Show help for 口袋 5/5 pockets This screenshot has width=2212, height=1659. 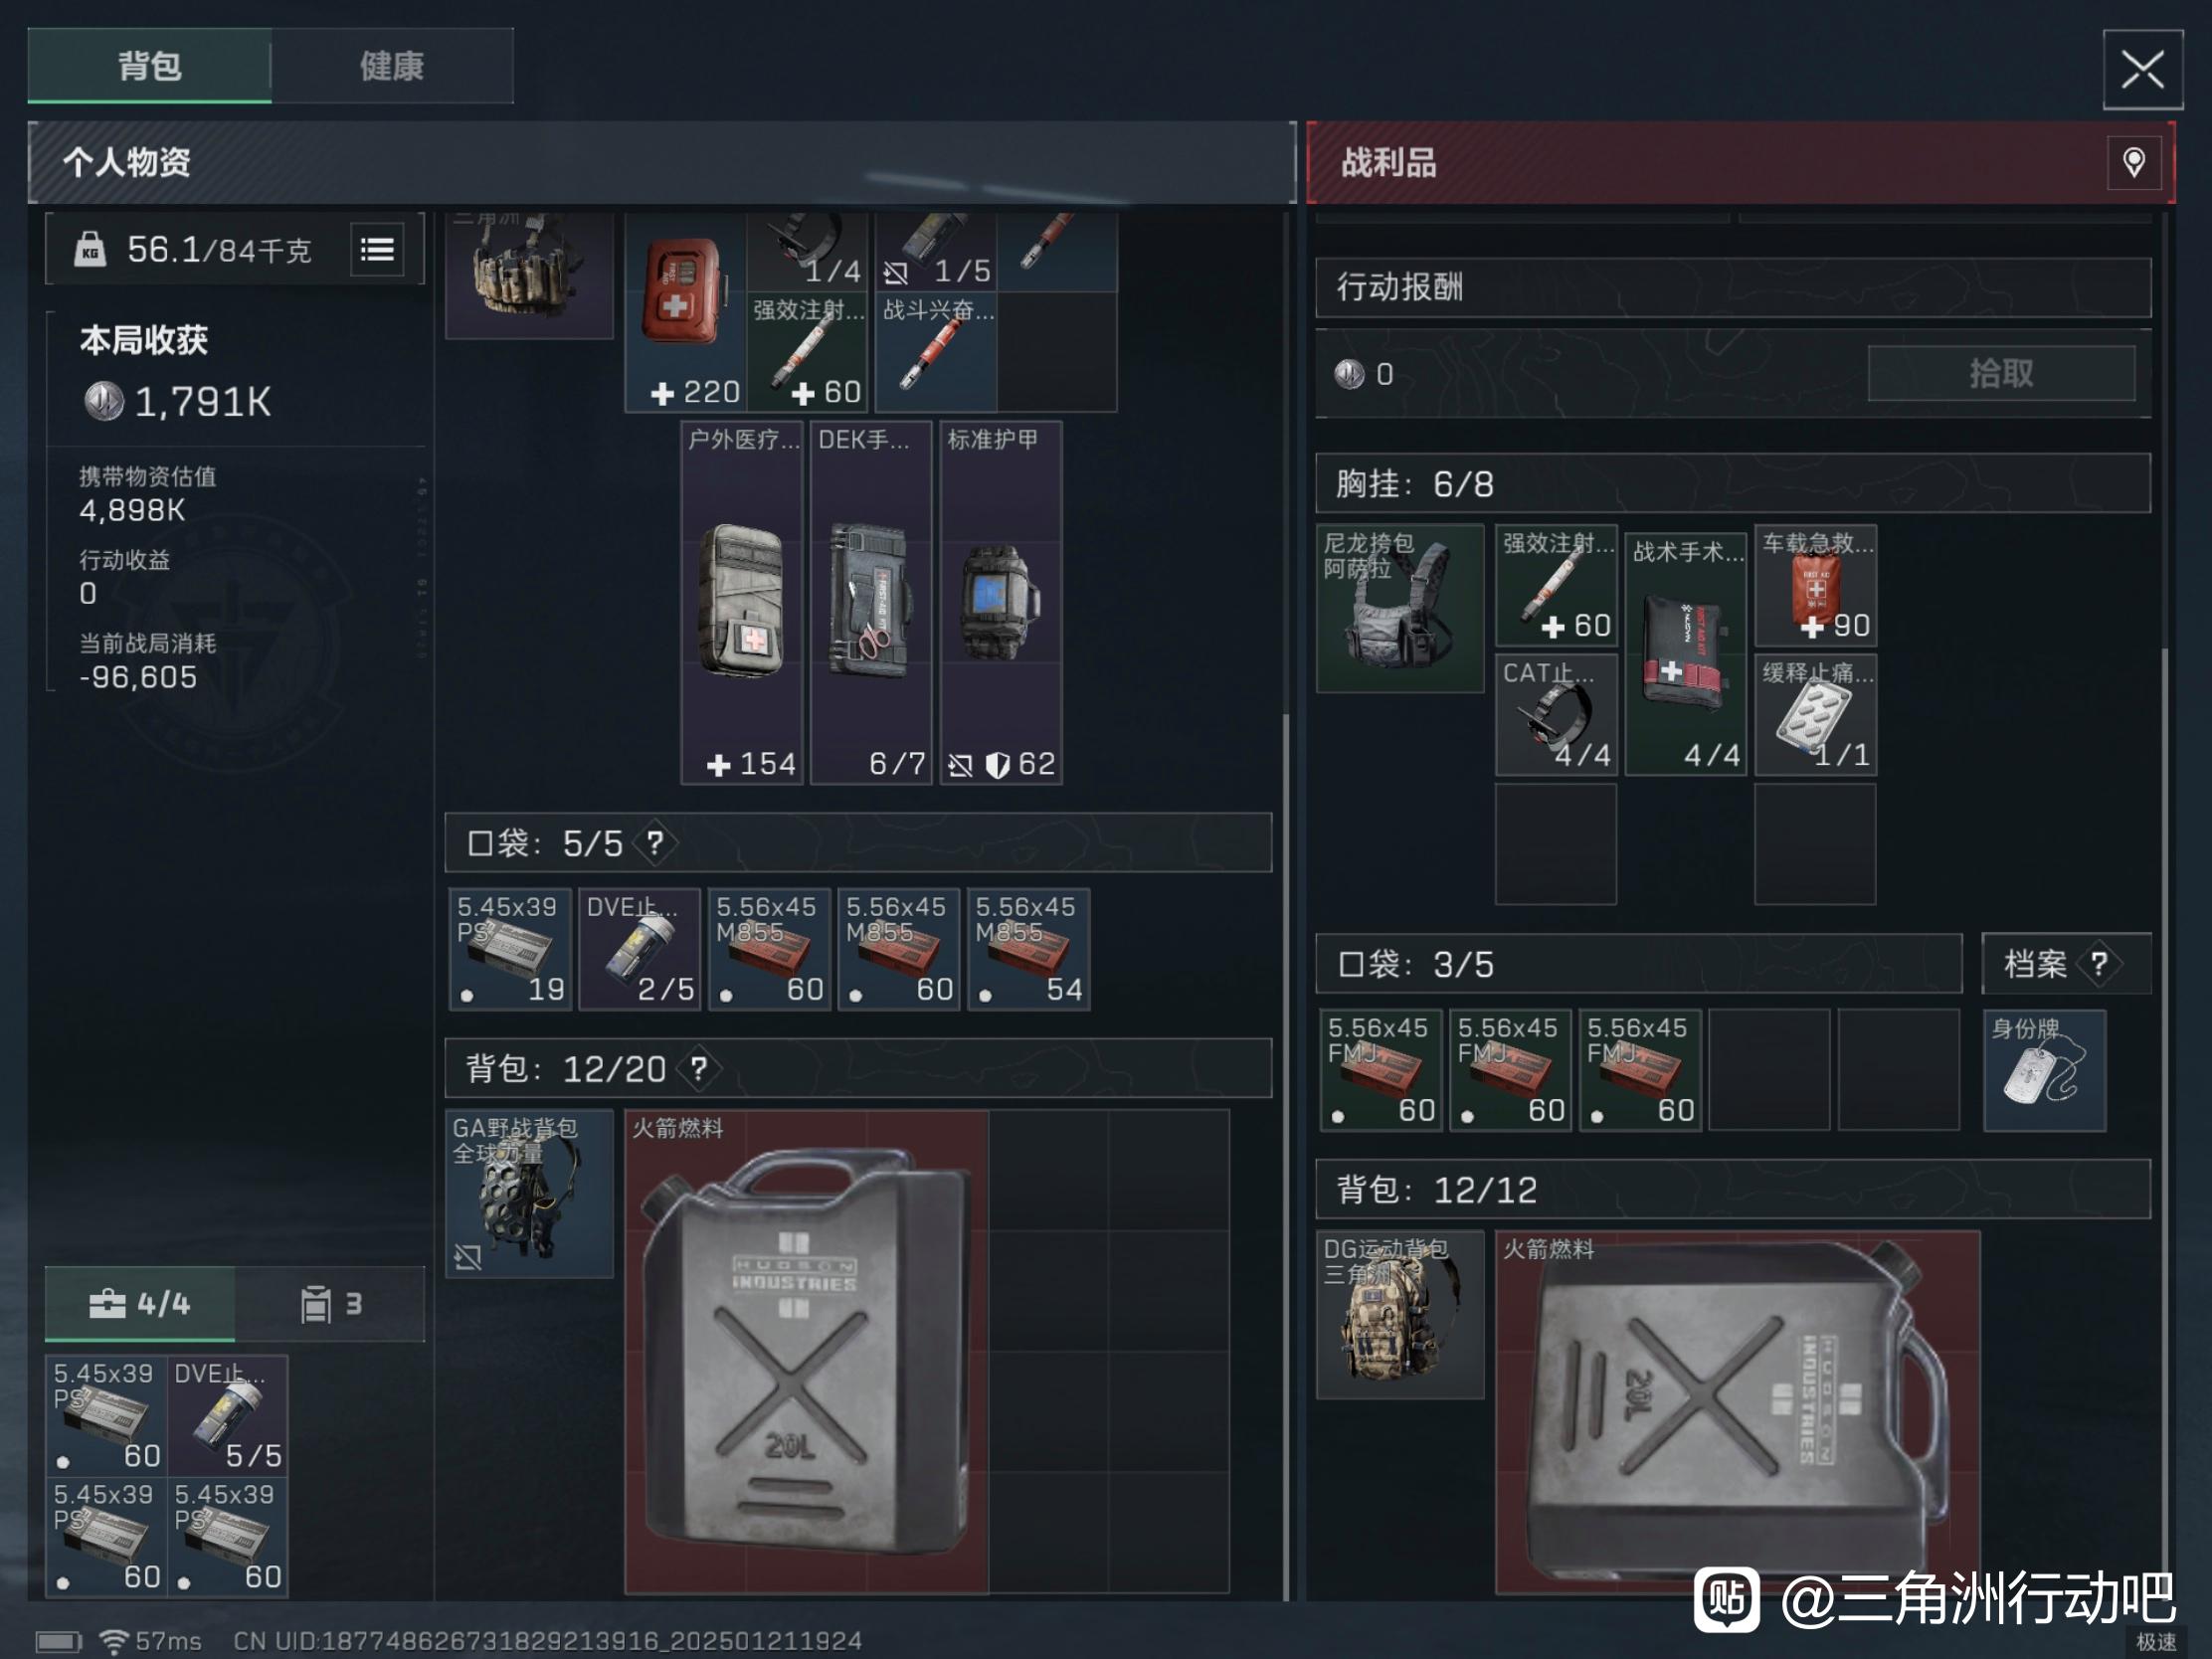[655, 843]
